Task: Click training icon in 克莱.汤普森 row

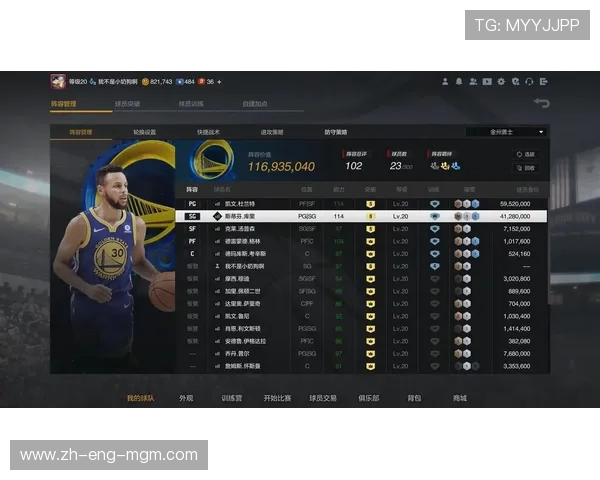Action: (x=434, y=229)
